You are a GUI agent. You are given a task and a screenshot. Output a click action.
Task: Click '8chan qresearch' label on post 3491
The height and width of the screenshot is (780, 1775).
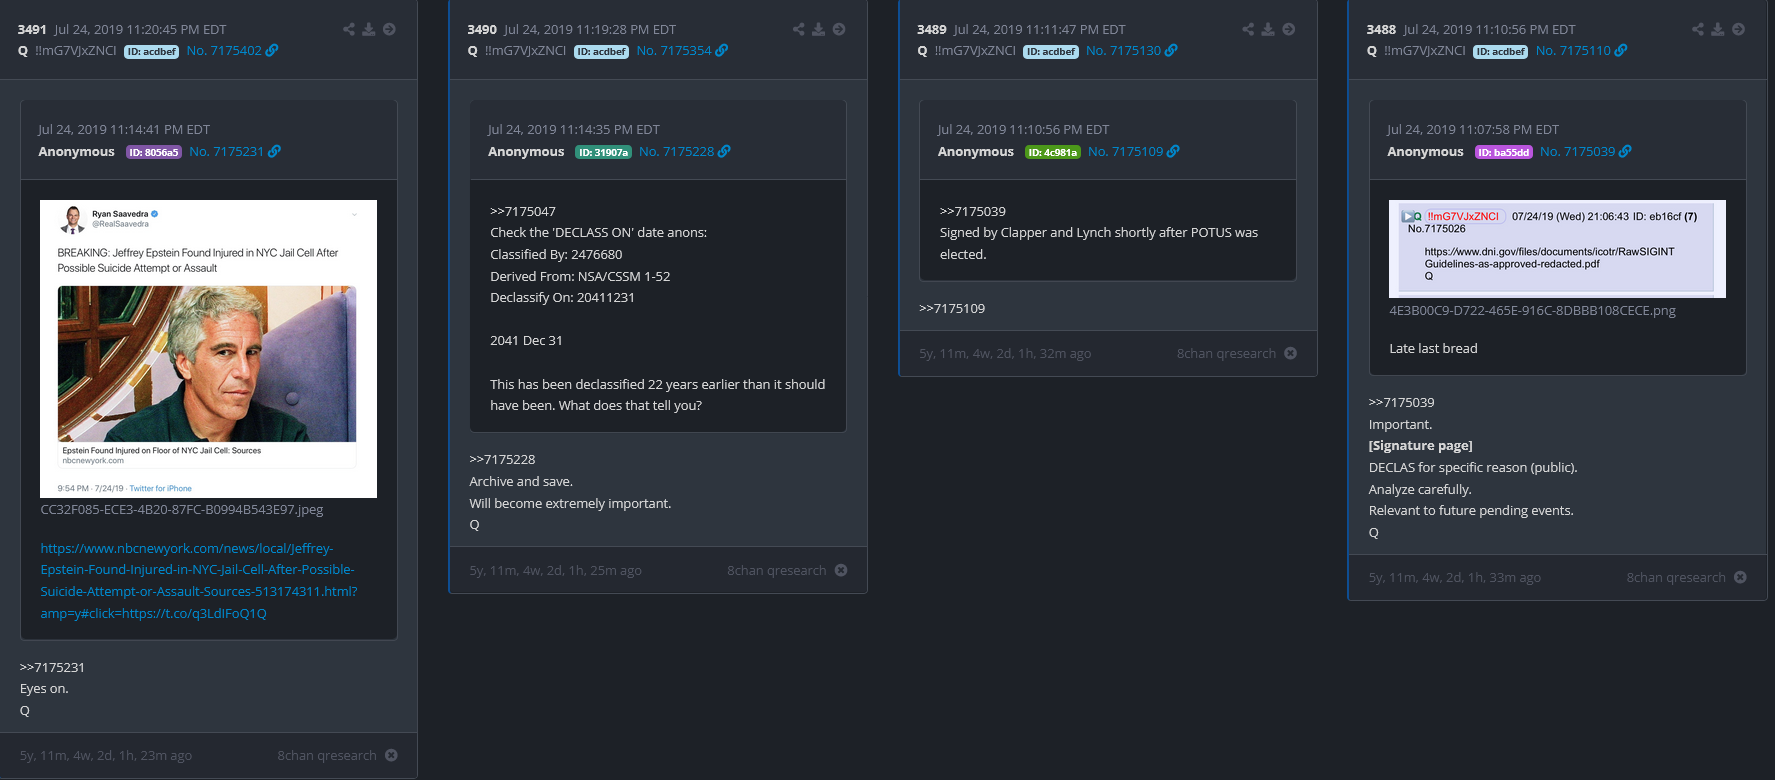(327, 755)
